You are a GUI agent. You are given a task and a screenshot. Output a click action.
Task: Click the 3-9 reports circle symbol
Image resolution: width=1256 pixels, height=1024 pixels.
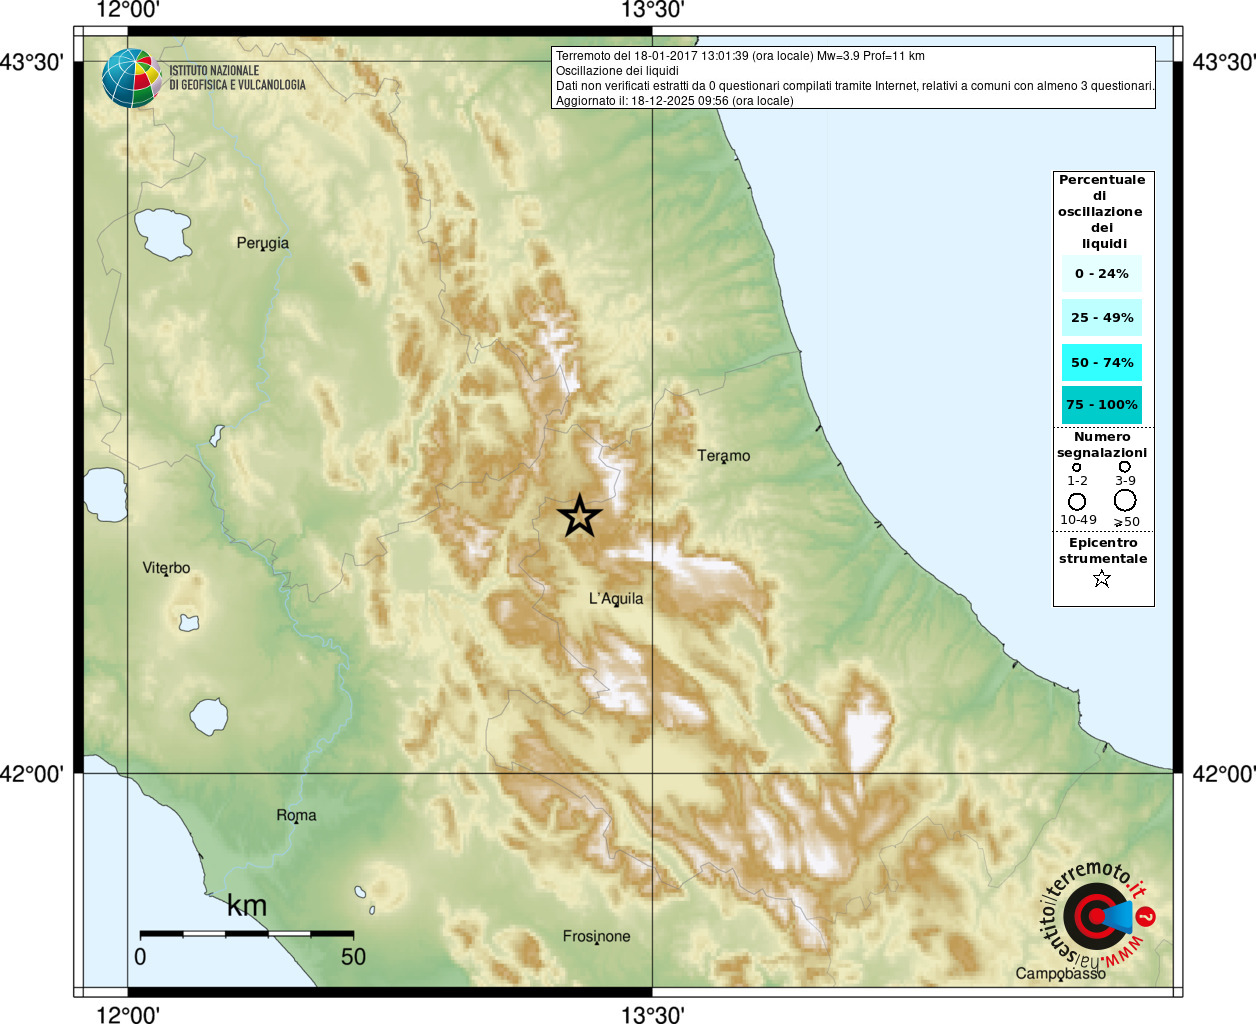[x=1125, y=466]
